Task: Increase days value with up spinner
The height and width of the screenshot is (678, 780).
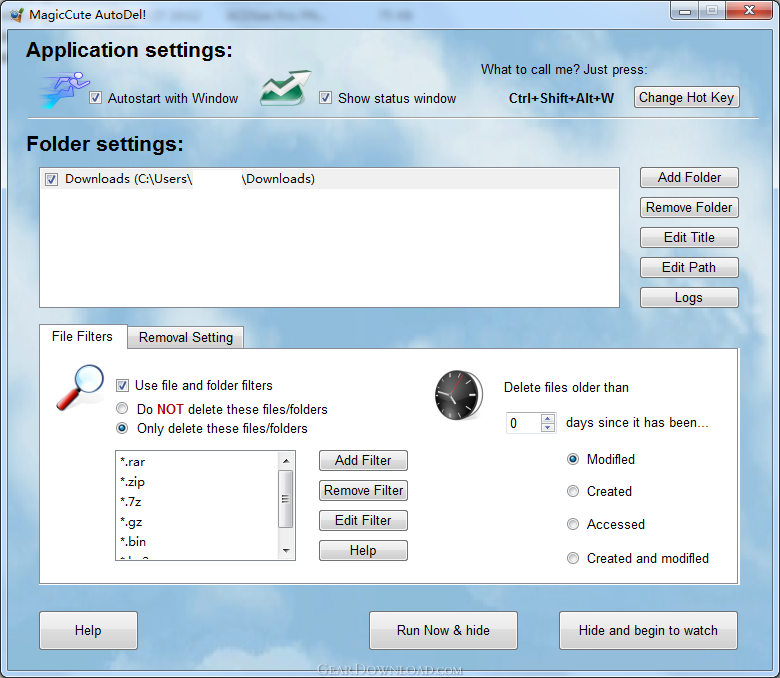Action: coord(548,419)
